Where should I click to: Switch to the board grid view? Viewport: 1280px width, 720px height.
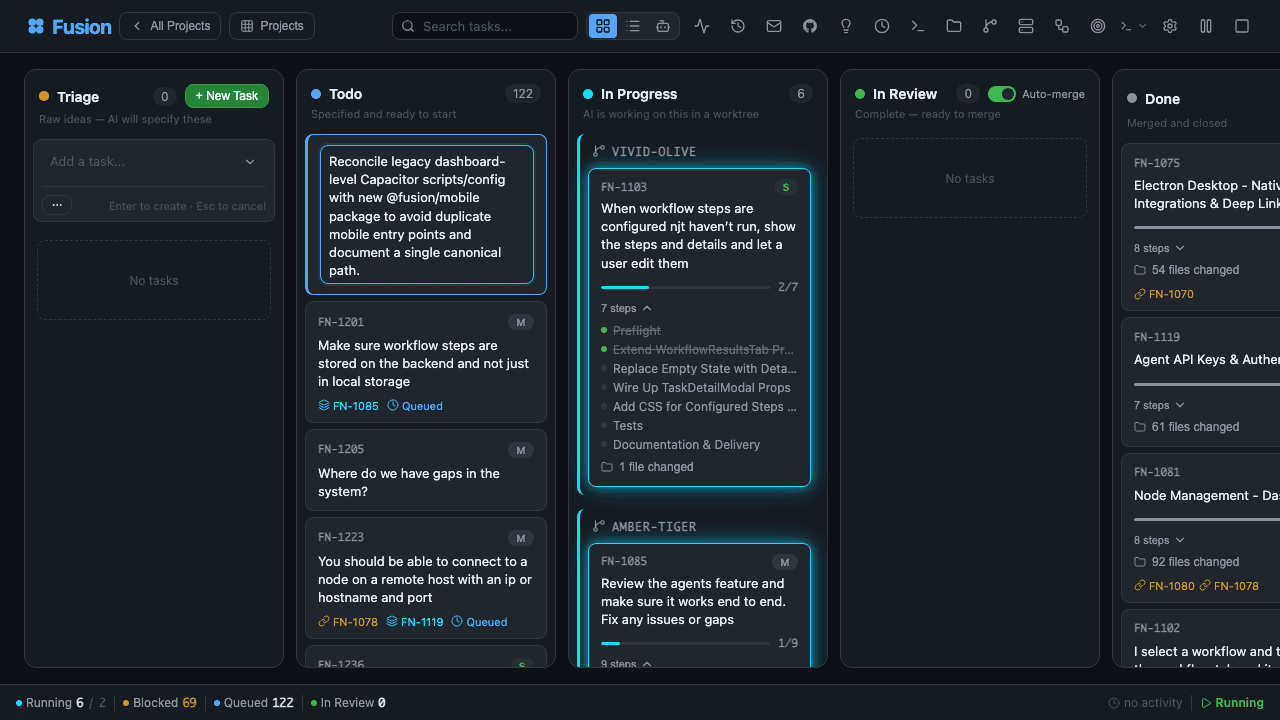(x=603, y=26)
